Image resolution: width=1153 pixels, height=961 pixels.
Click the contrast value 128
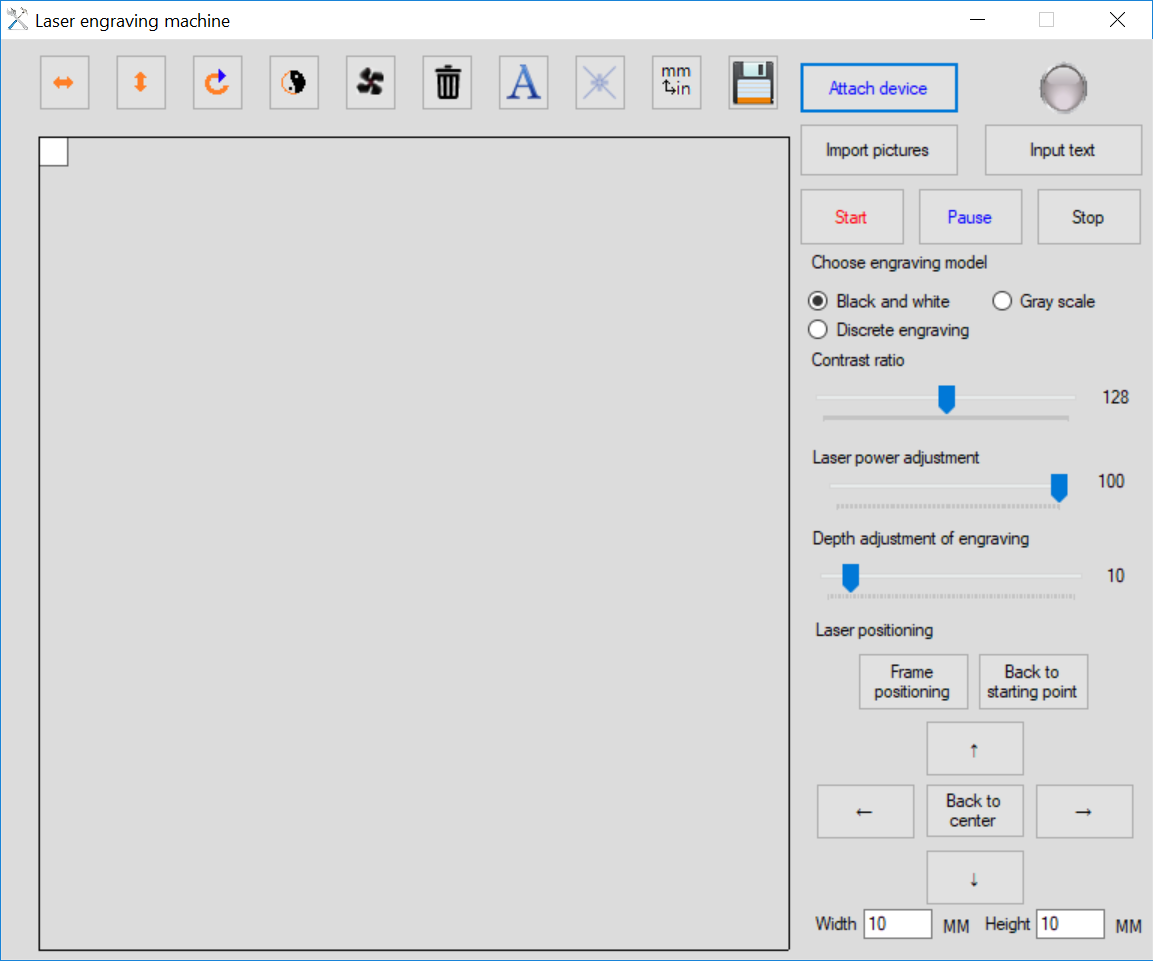(x=1115, y=398)
